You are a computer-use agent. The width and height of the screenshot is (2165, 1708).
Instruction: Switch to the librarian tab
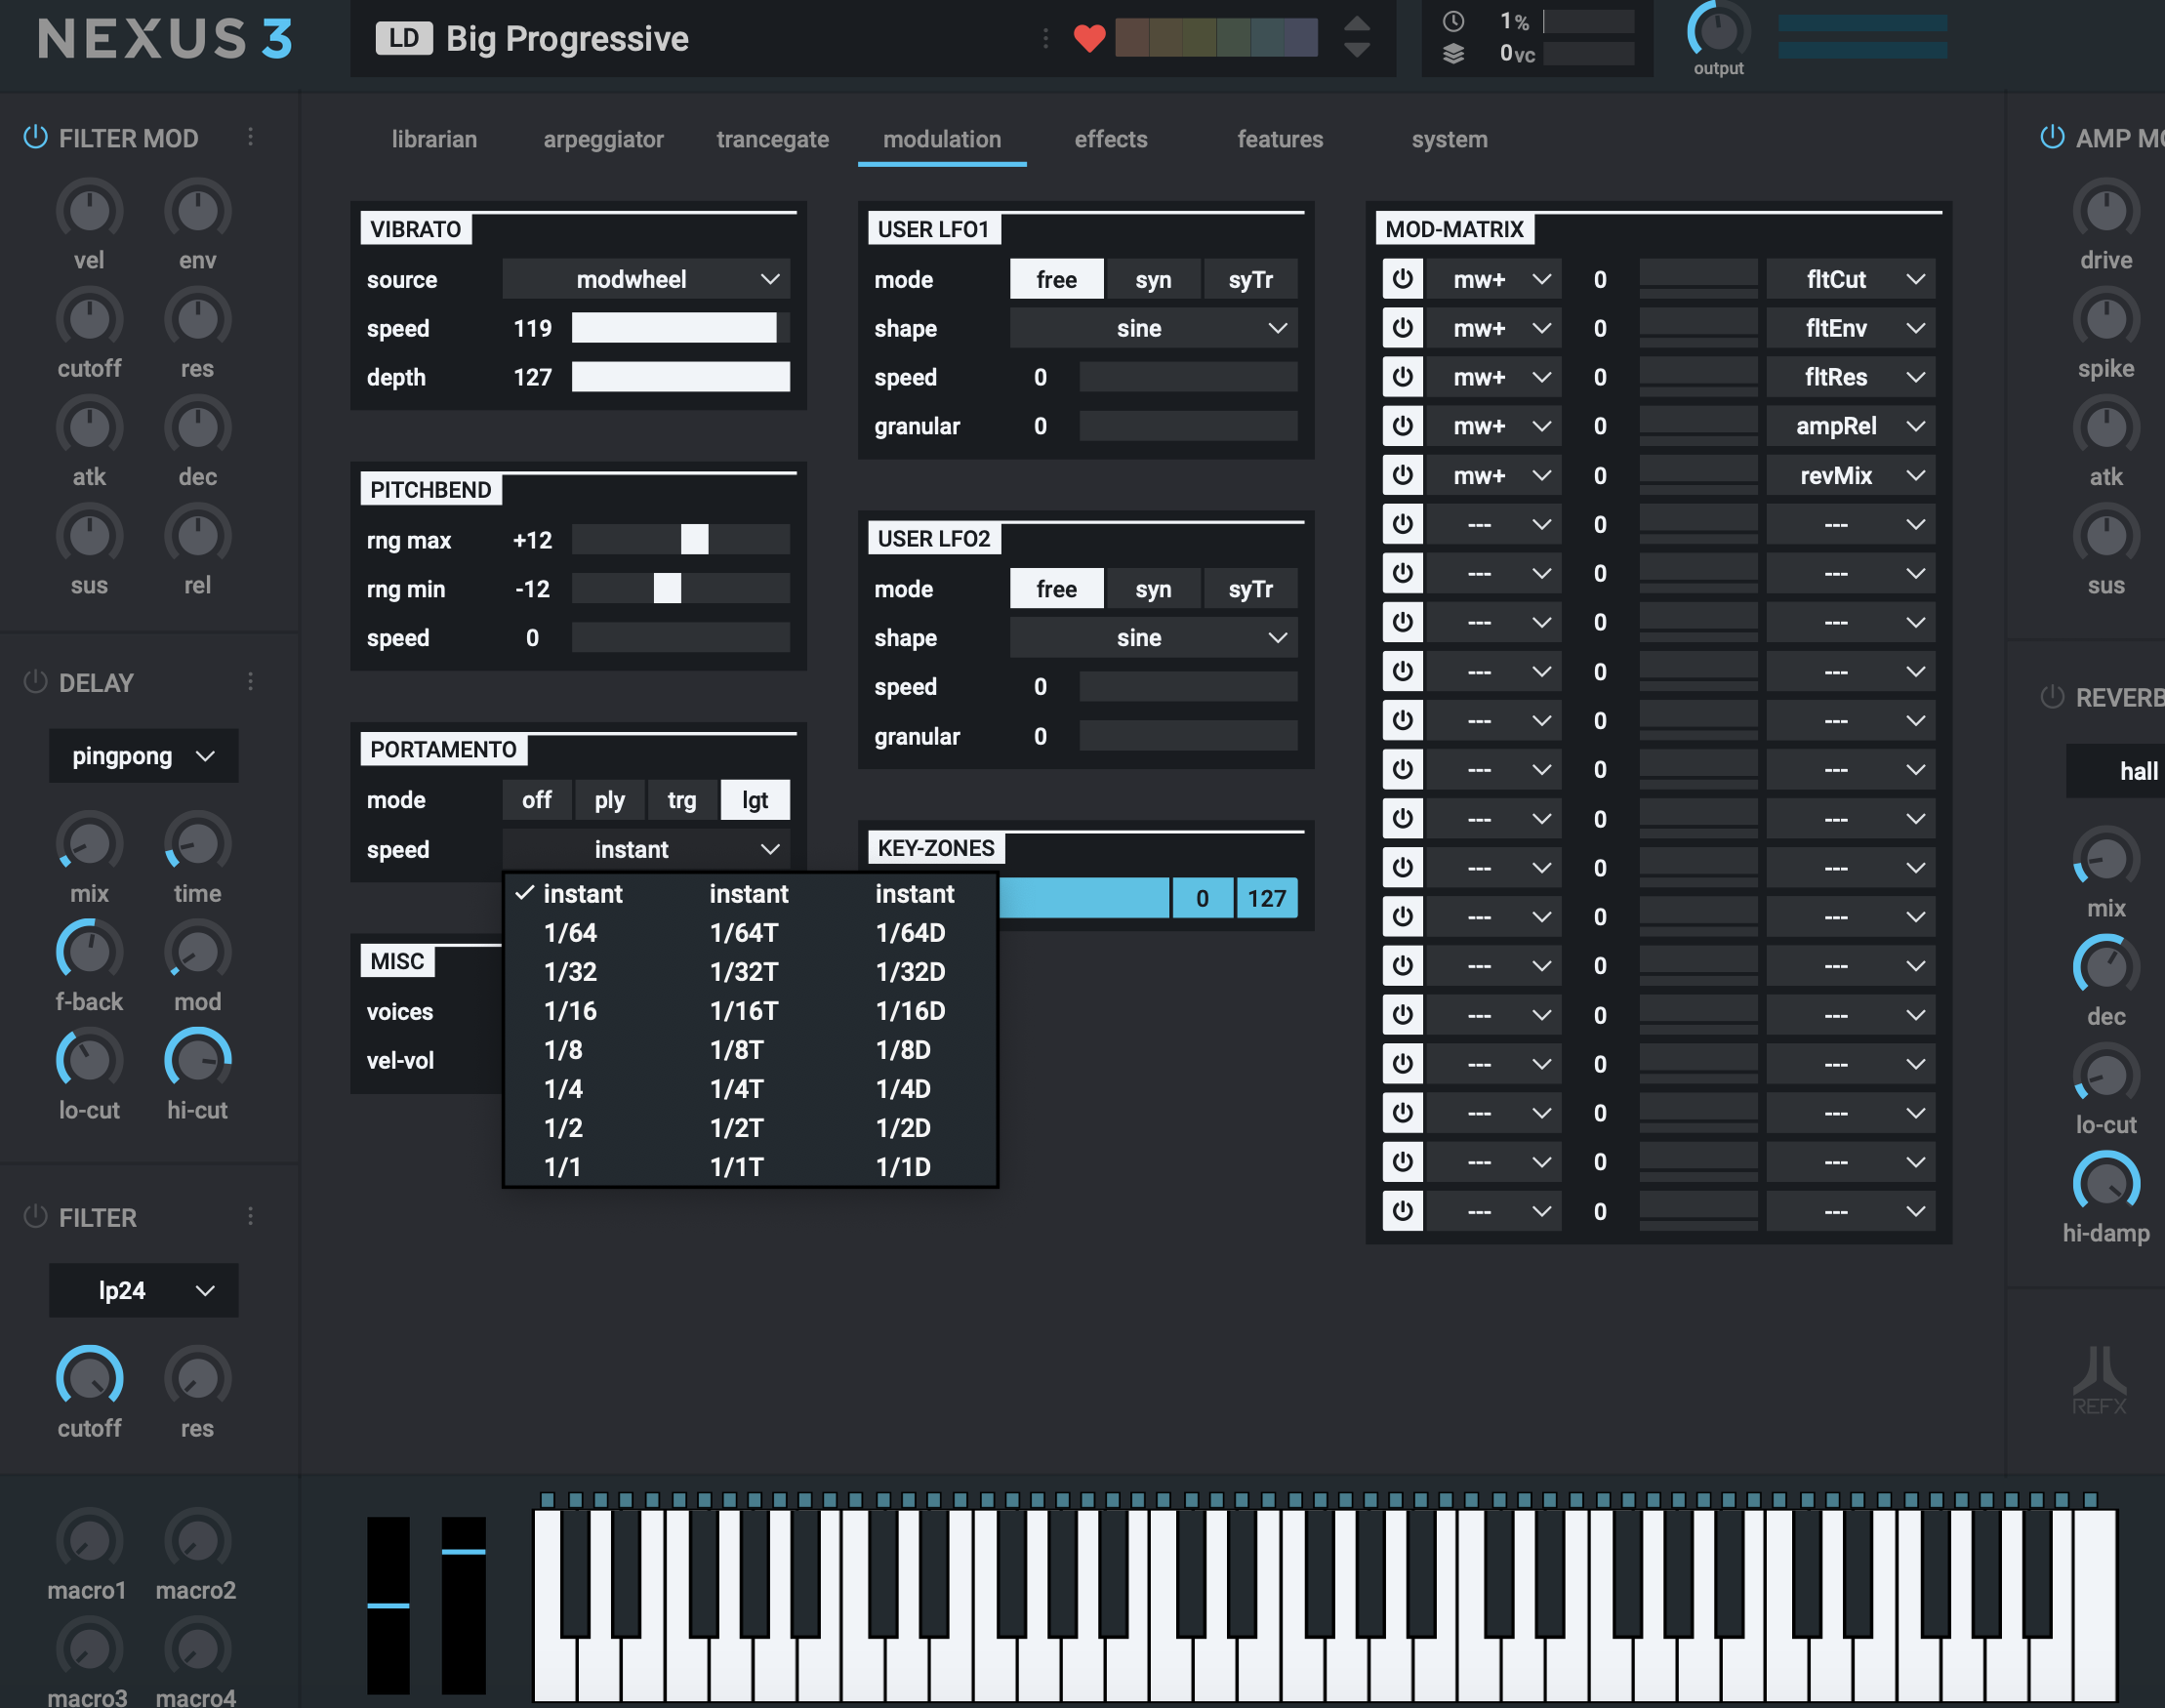pos(434,139)
